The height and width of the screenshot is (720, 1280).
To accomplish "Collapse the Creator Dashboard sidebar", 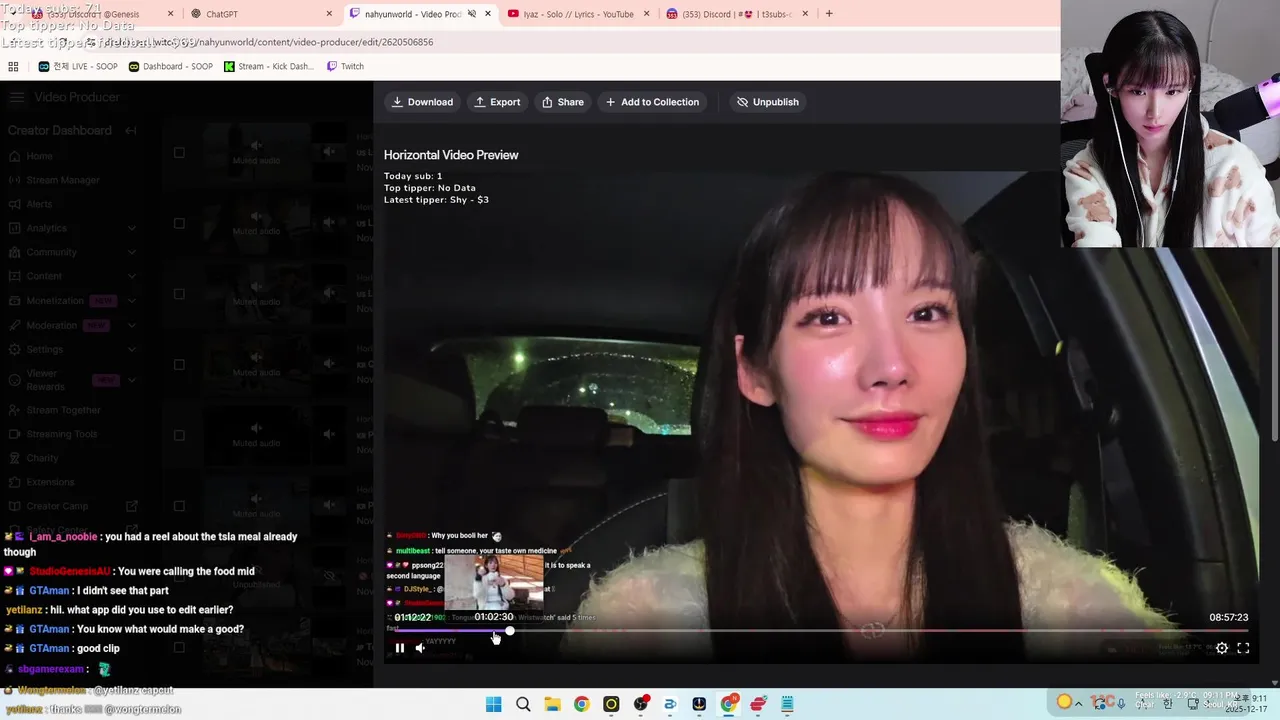I will (130, 131).
